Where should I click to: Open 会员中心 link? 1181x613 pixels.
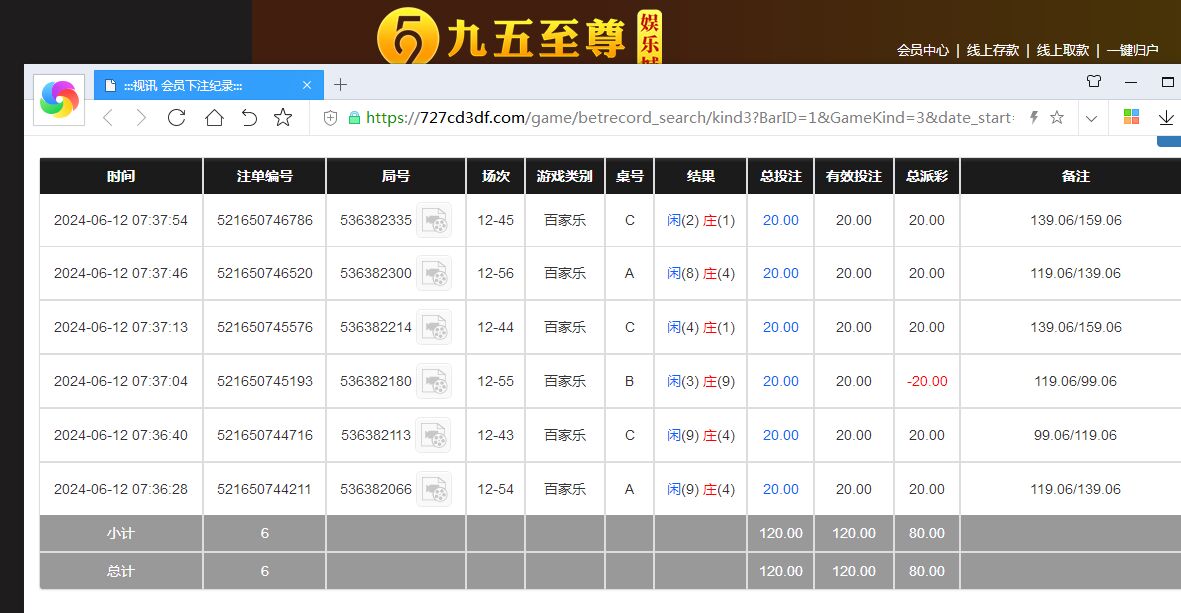point(922,50)
